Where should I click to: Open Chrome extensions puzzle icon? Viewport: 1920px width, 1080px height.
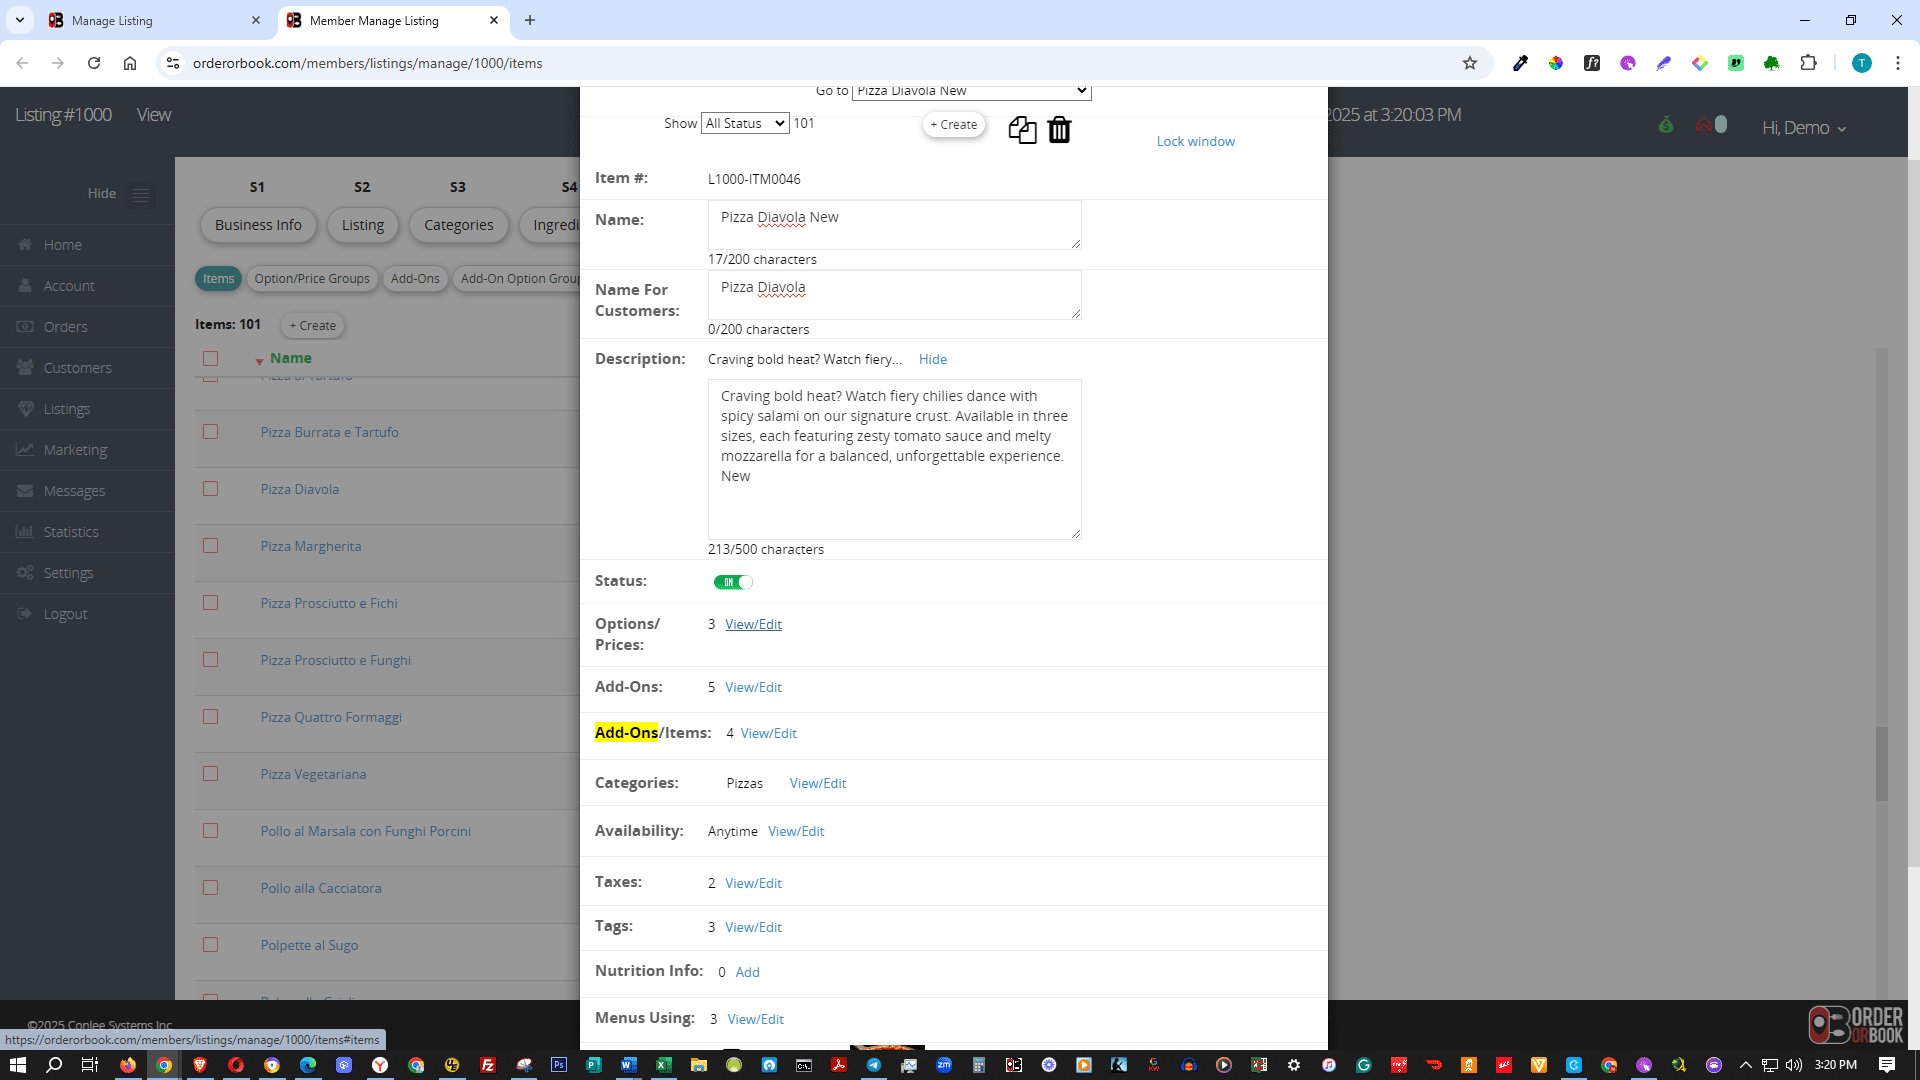pyautogui.click(x=1808, y=63)
